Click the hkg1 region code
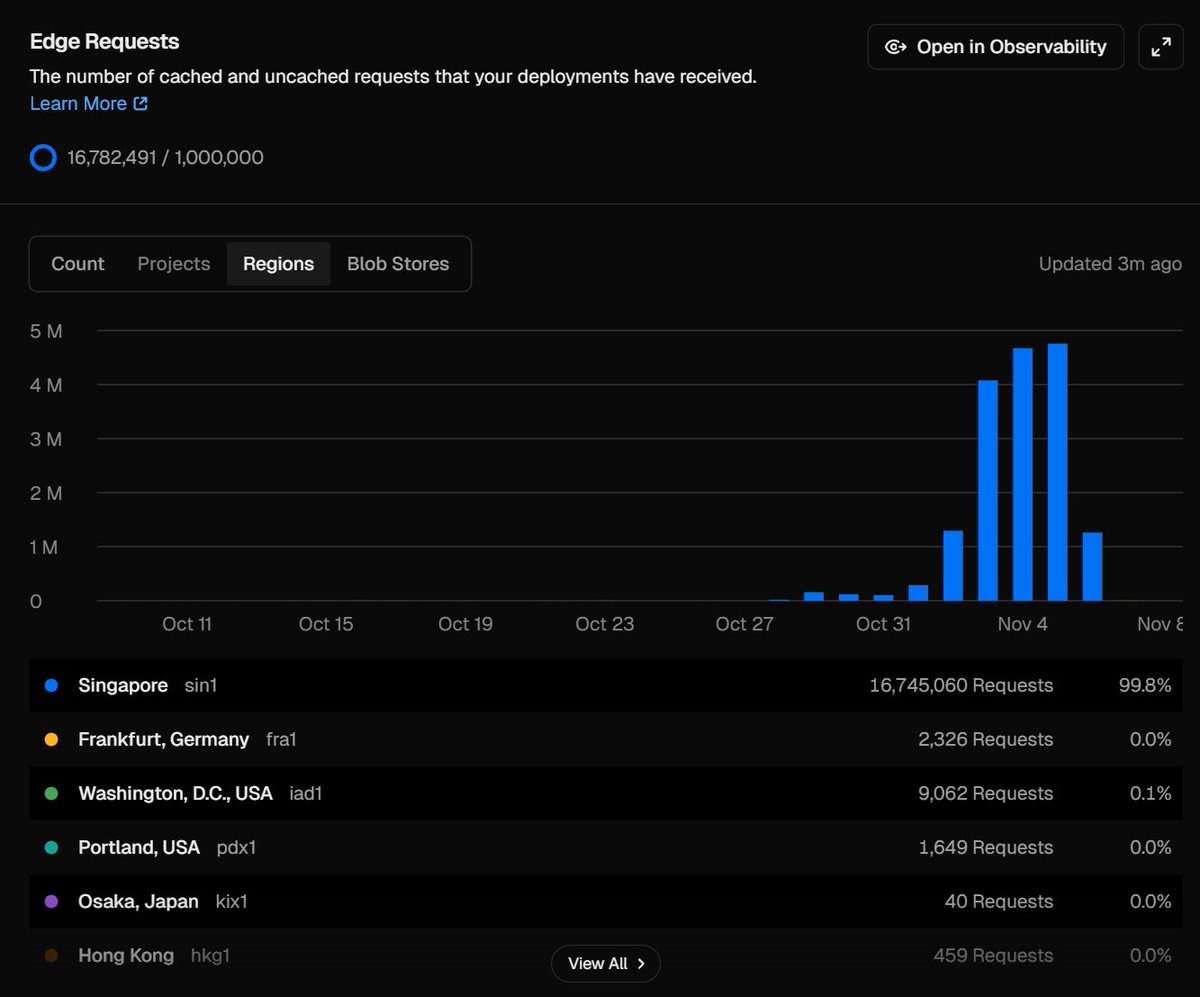Viewport: 1200px width, 997px height. tap(211, 956)
